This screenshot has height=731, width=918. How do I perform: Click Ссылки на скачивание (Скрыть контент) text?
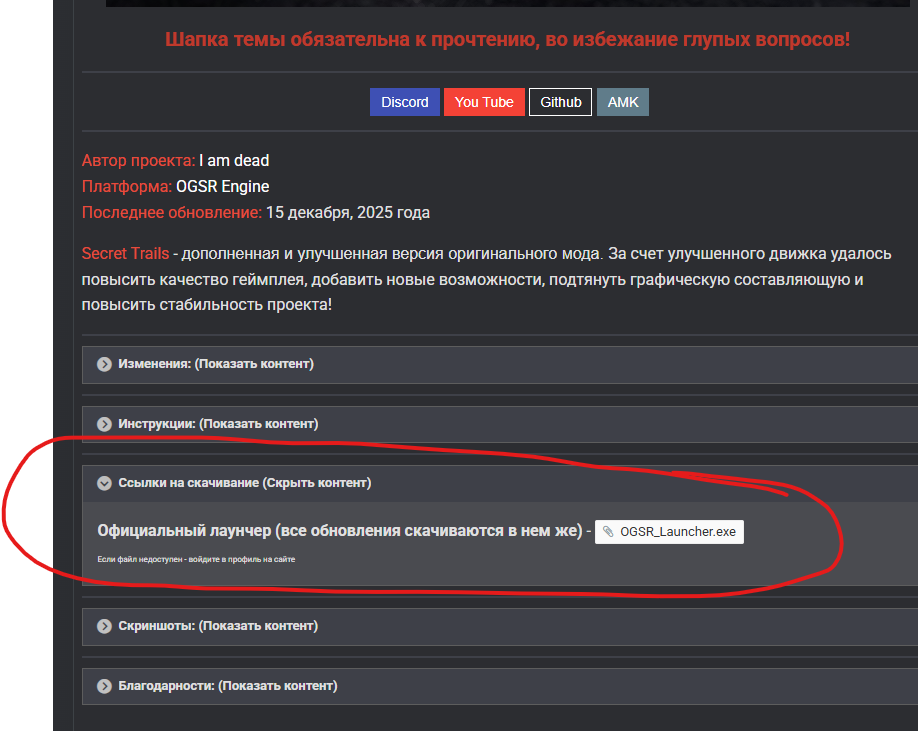[245, 482]
